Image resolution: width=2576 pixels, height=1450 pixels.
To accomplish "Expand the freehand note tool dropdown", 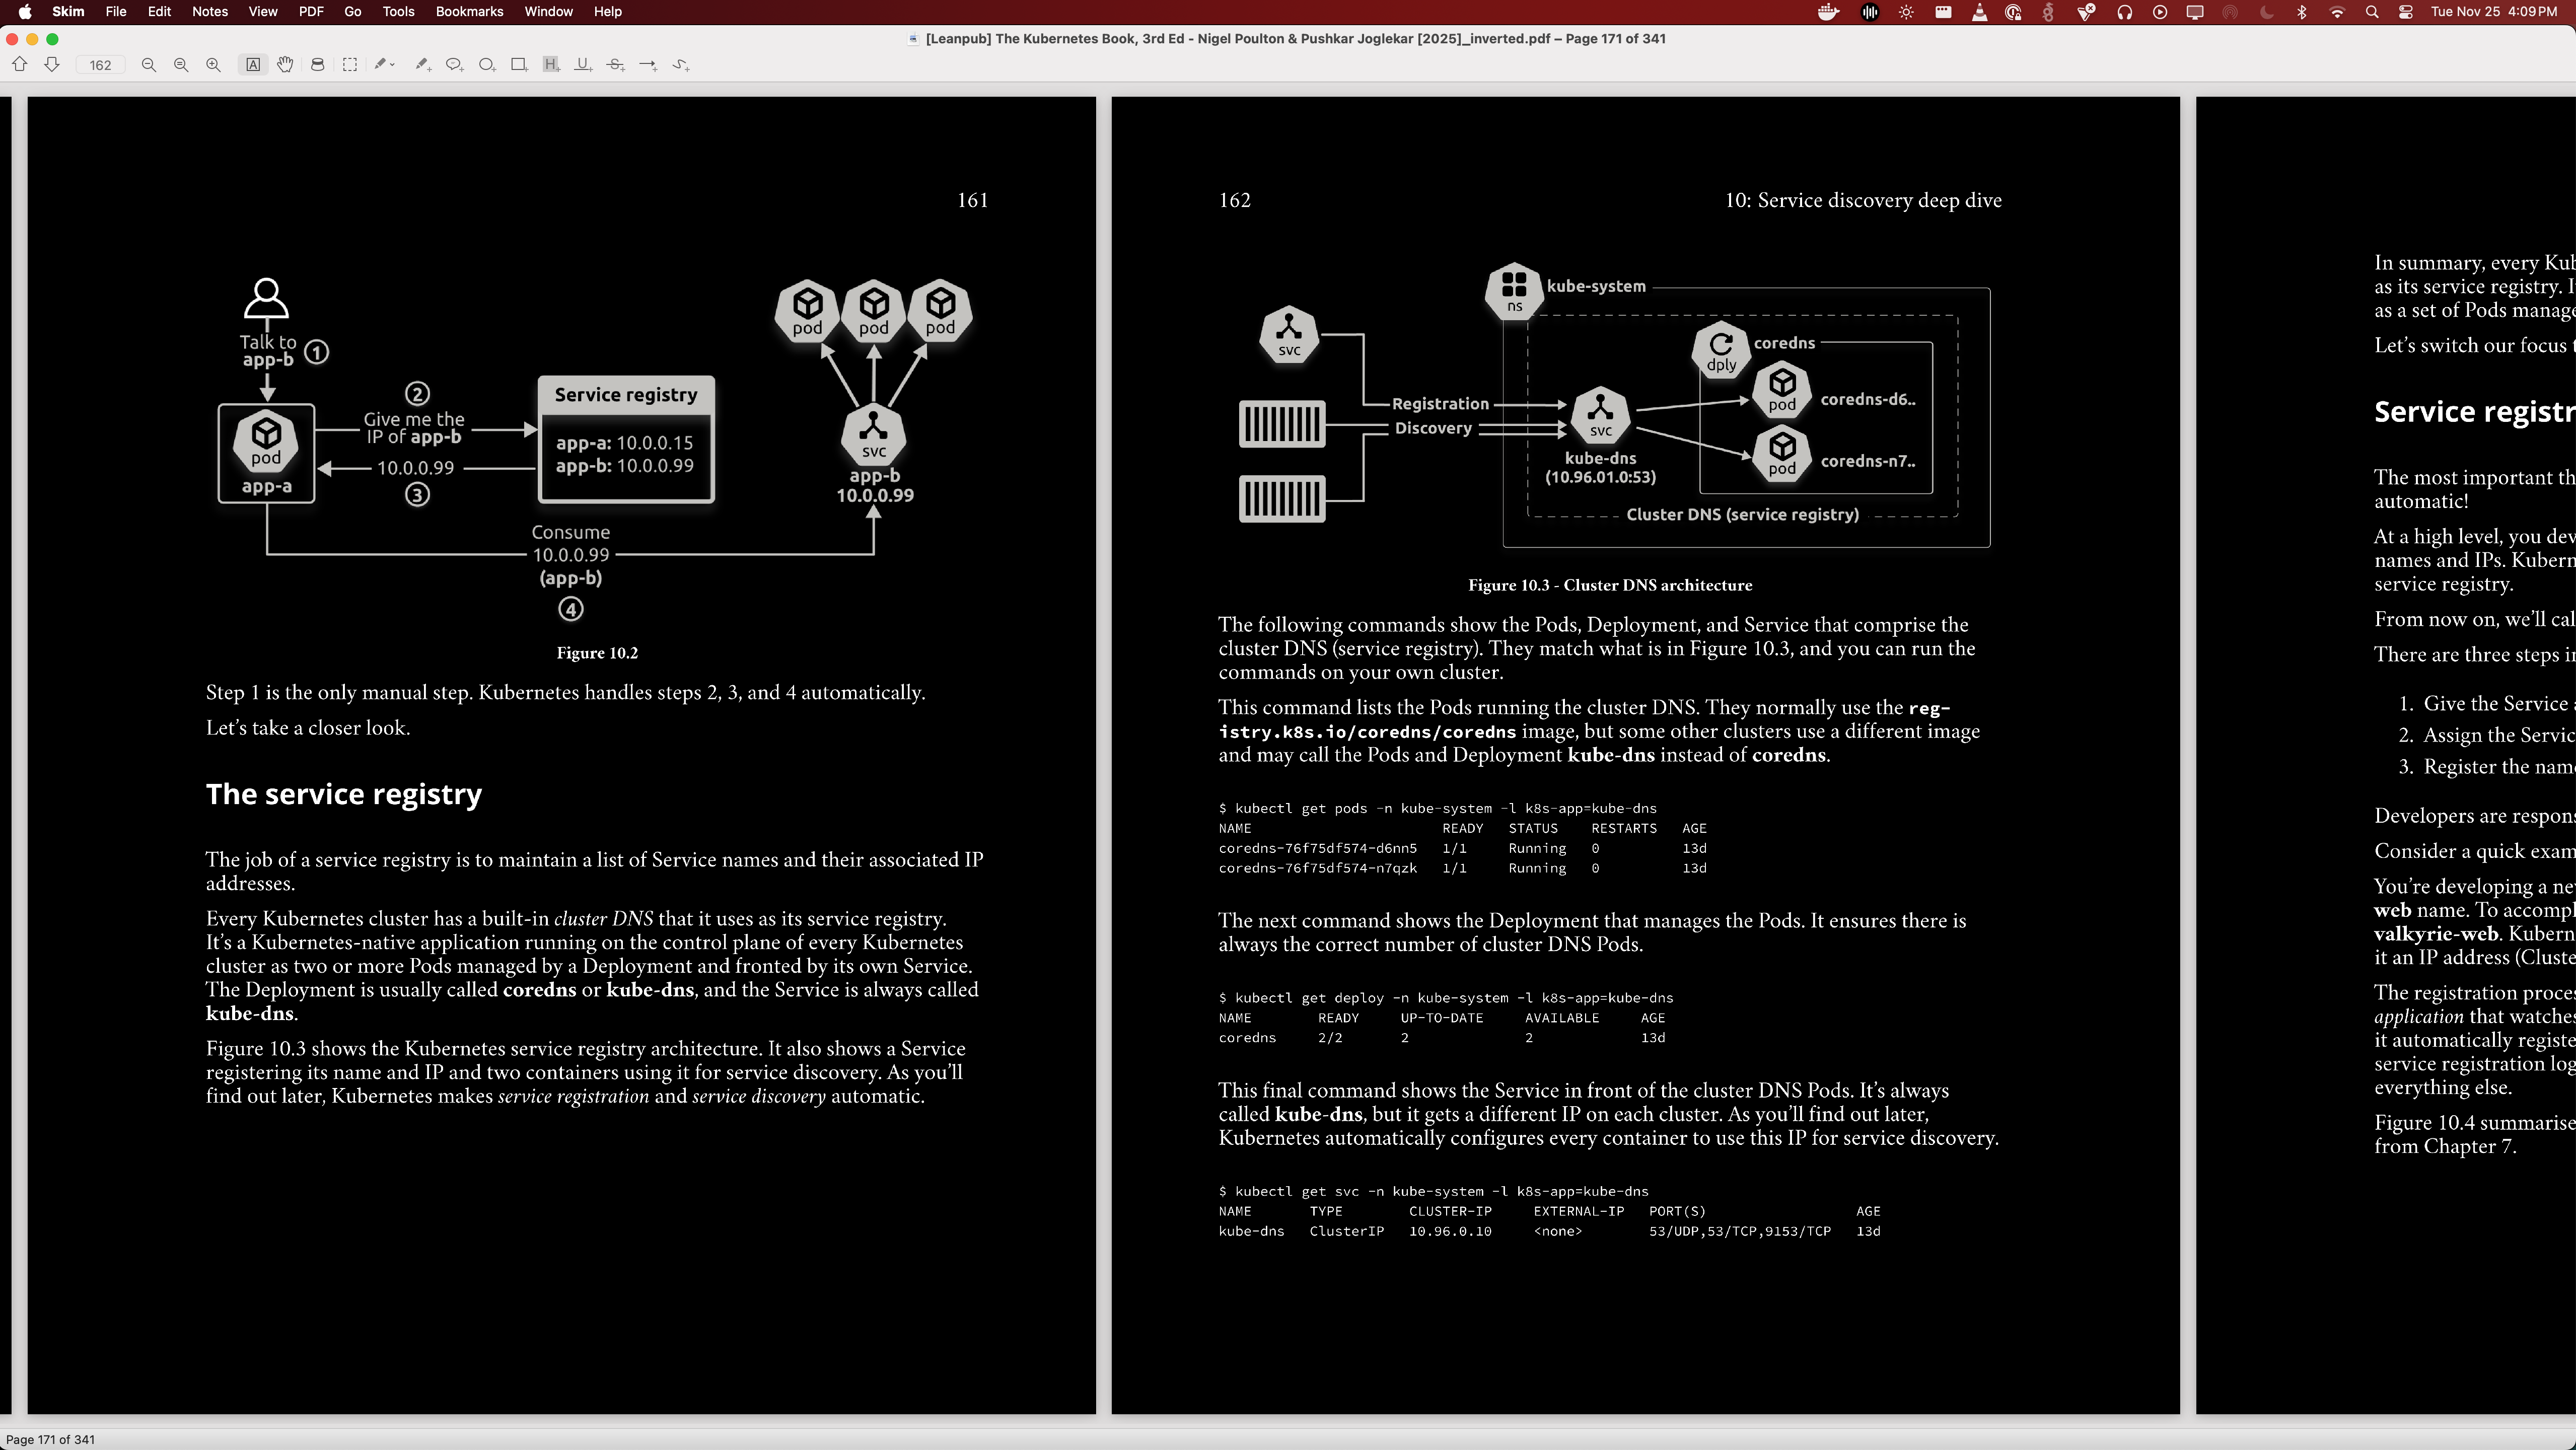I will coord(392,64).
